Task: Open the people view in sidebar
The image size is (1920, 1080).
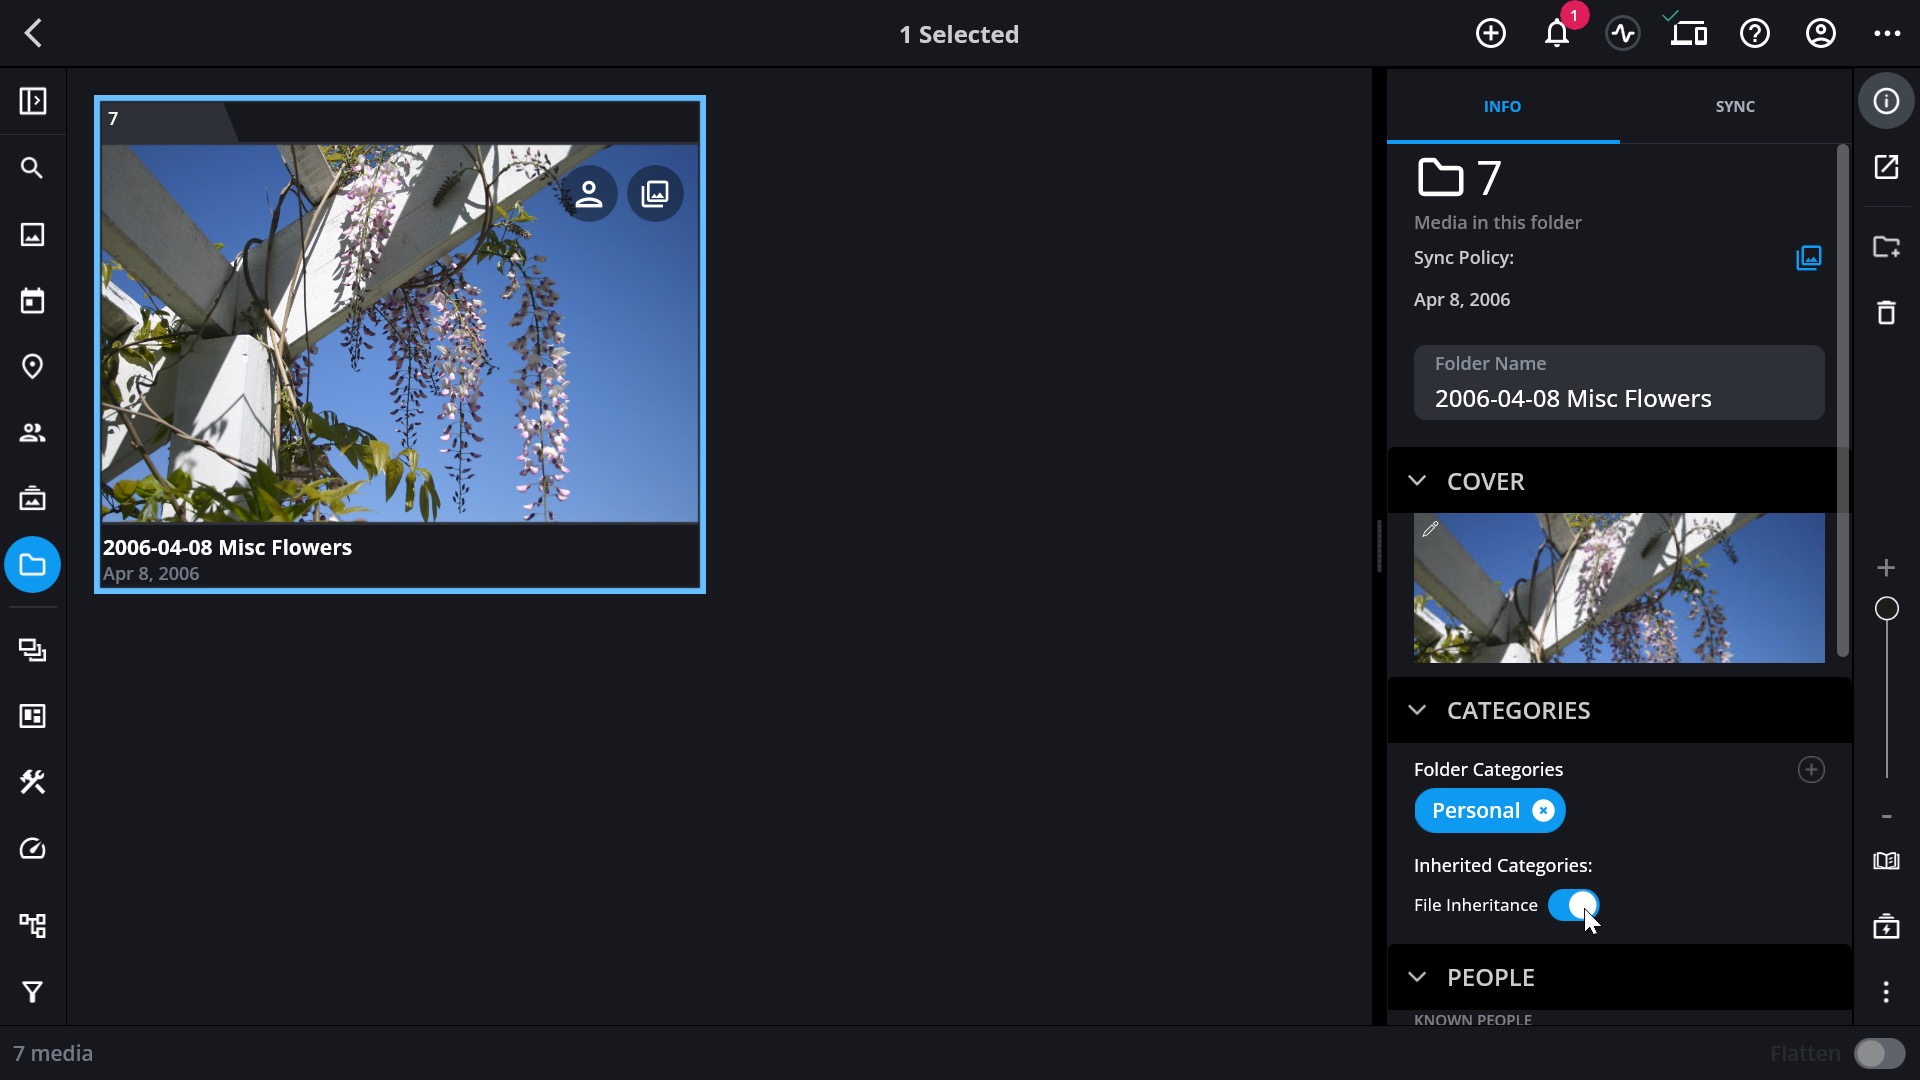Action: (33, 432)
